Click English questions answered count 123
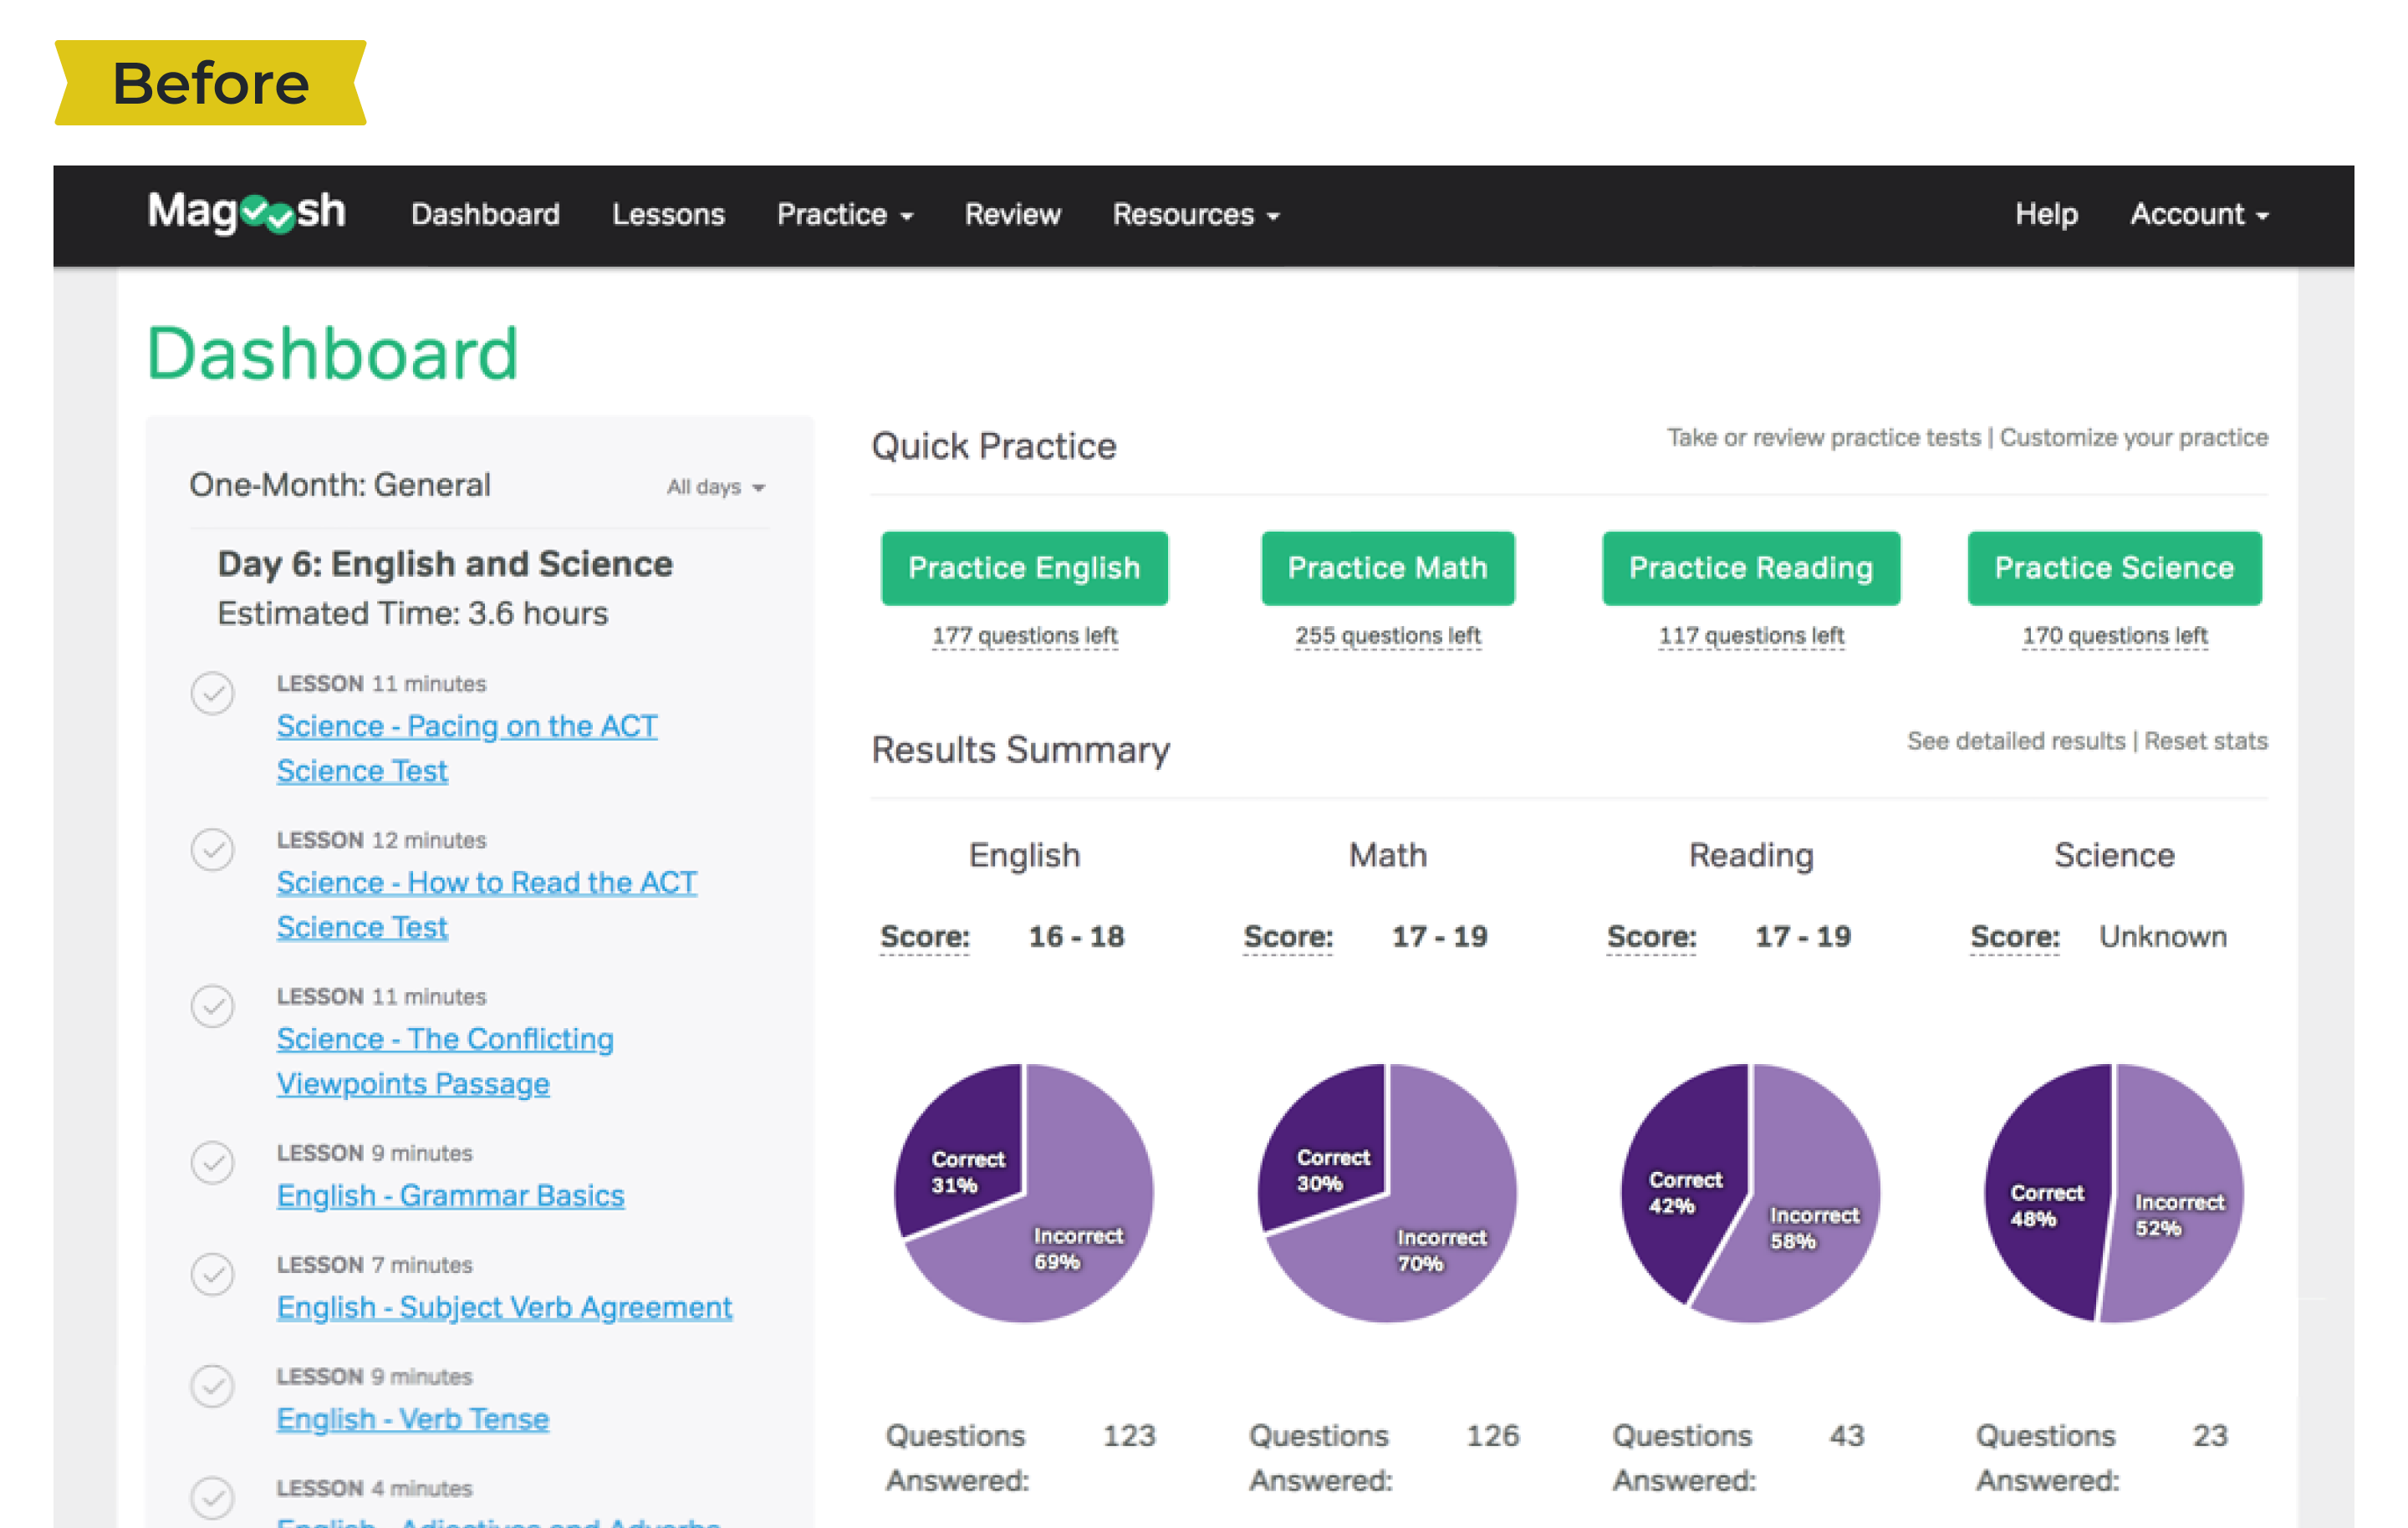The width and height of the screenshot is (2408, 1528). click(1129, 1436)
